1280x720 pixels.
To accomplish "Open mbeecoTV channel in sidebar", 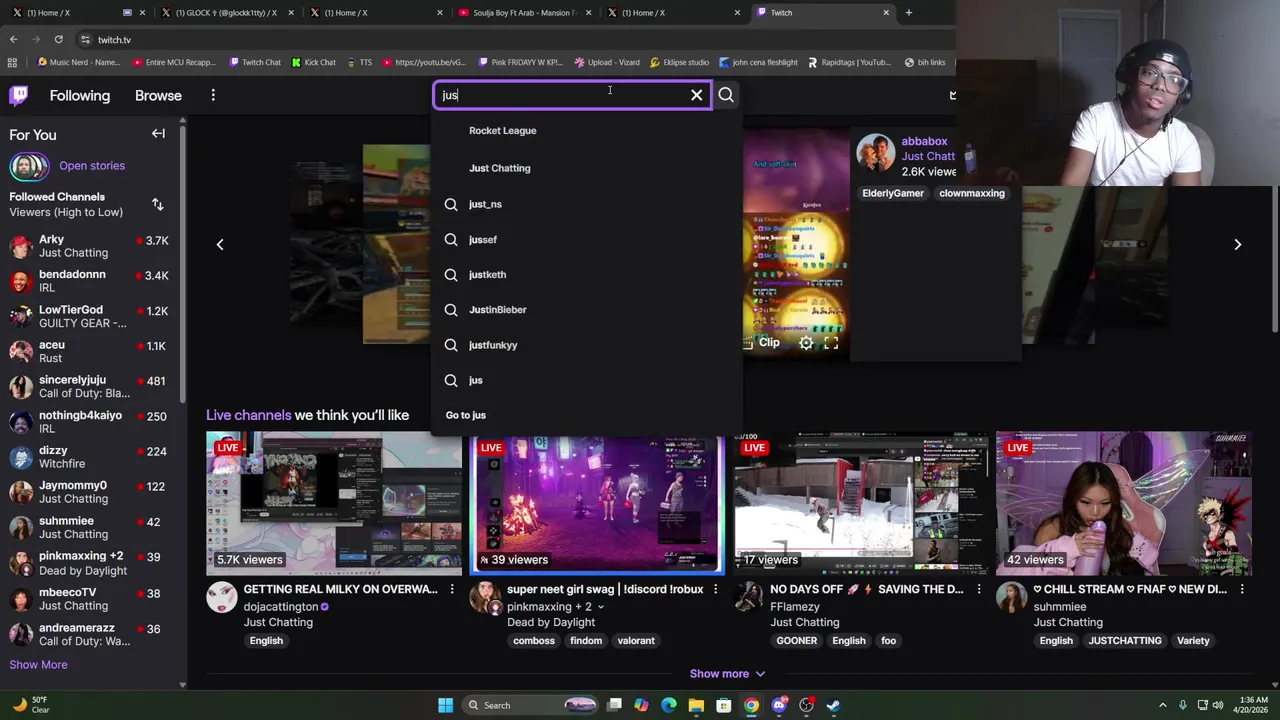I will tap(90, 598).
